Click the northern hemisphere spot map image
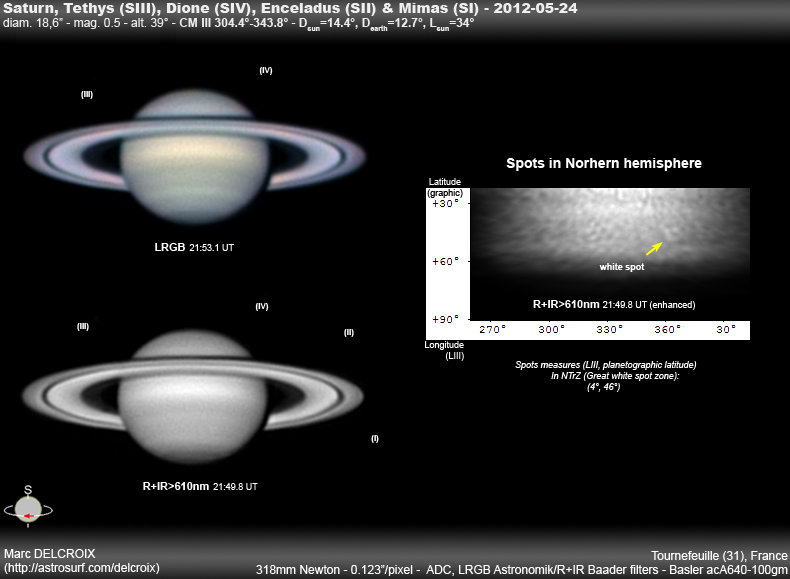Image resolution: width=790 pixels, height=579 pixels. coord(610,254)
